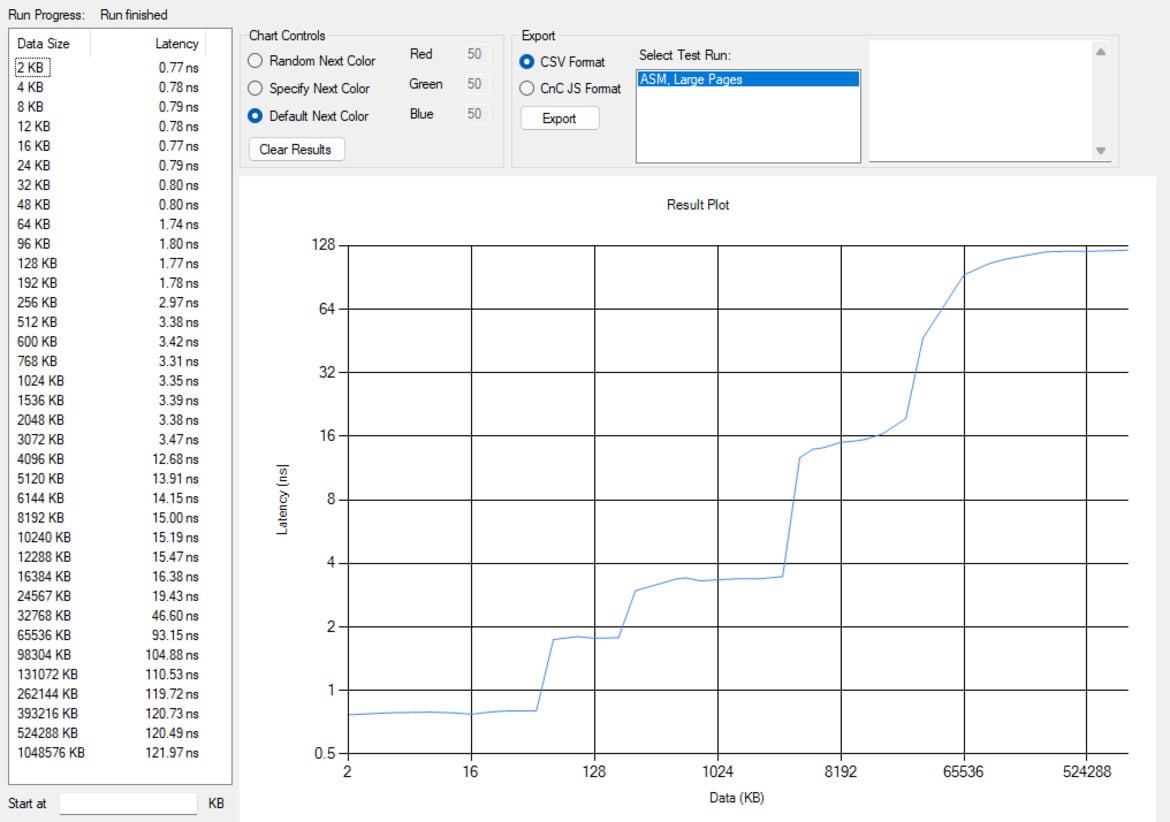1170x822 pixels.
Task: Select the 10240 KB row
Action: click(x=108, y=537)
